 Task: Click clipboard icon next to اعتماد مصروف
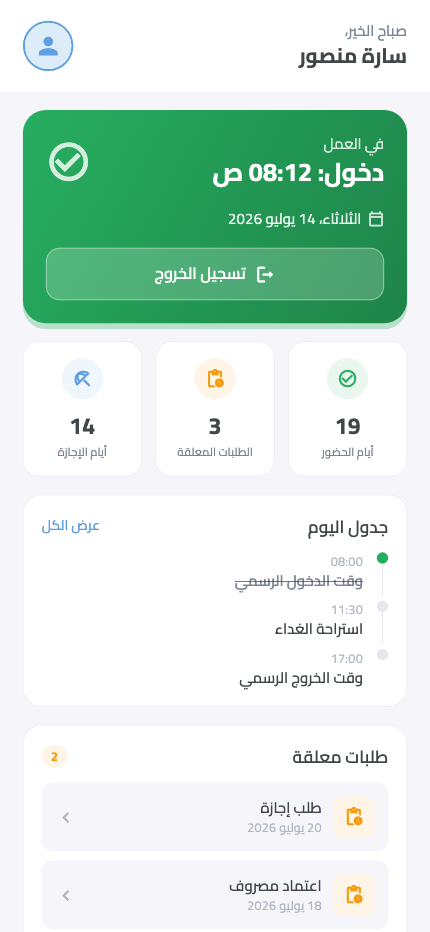coord(354,895)
